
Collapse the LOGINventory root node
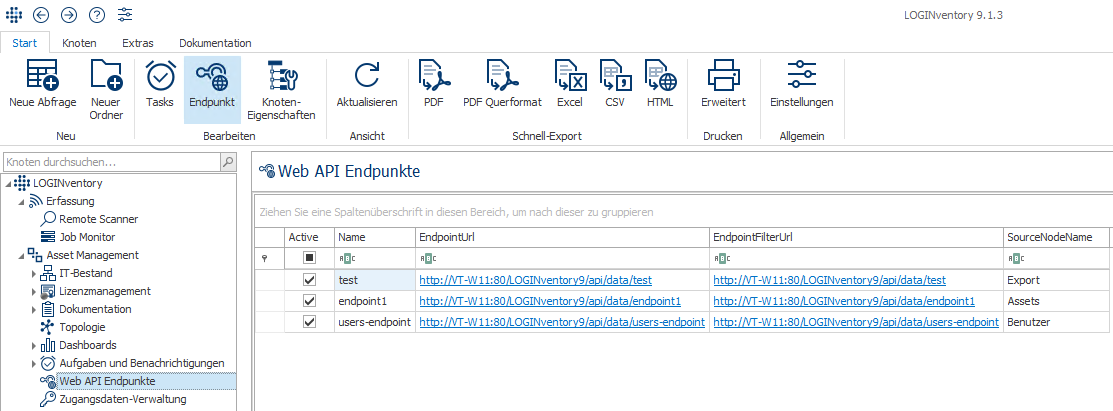coord(8,184)
